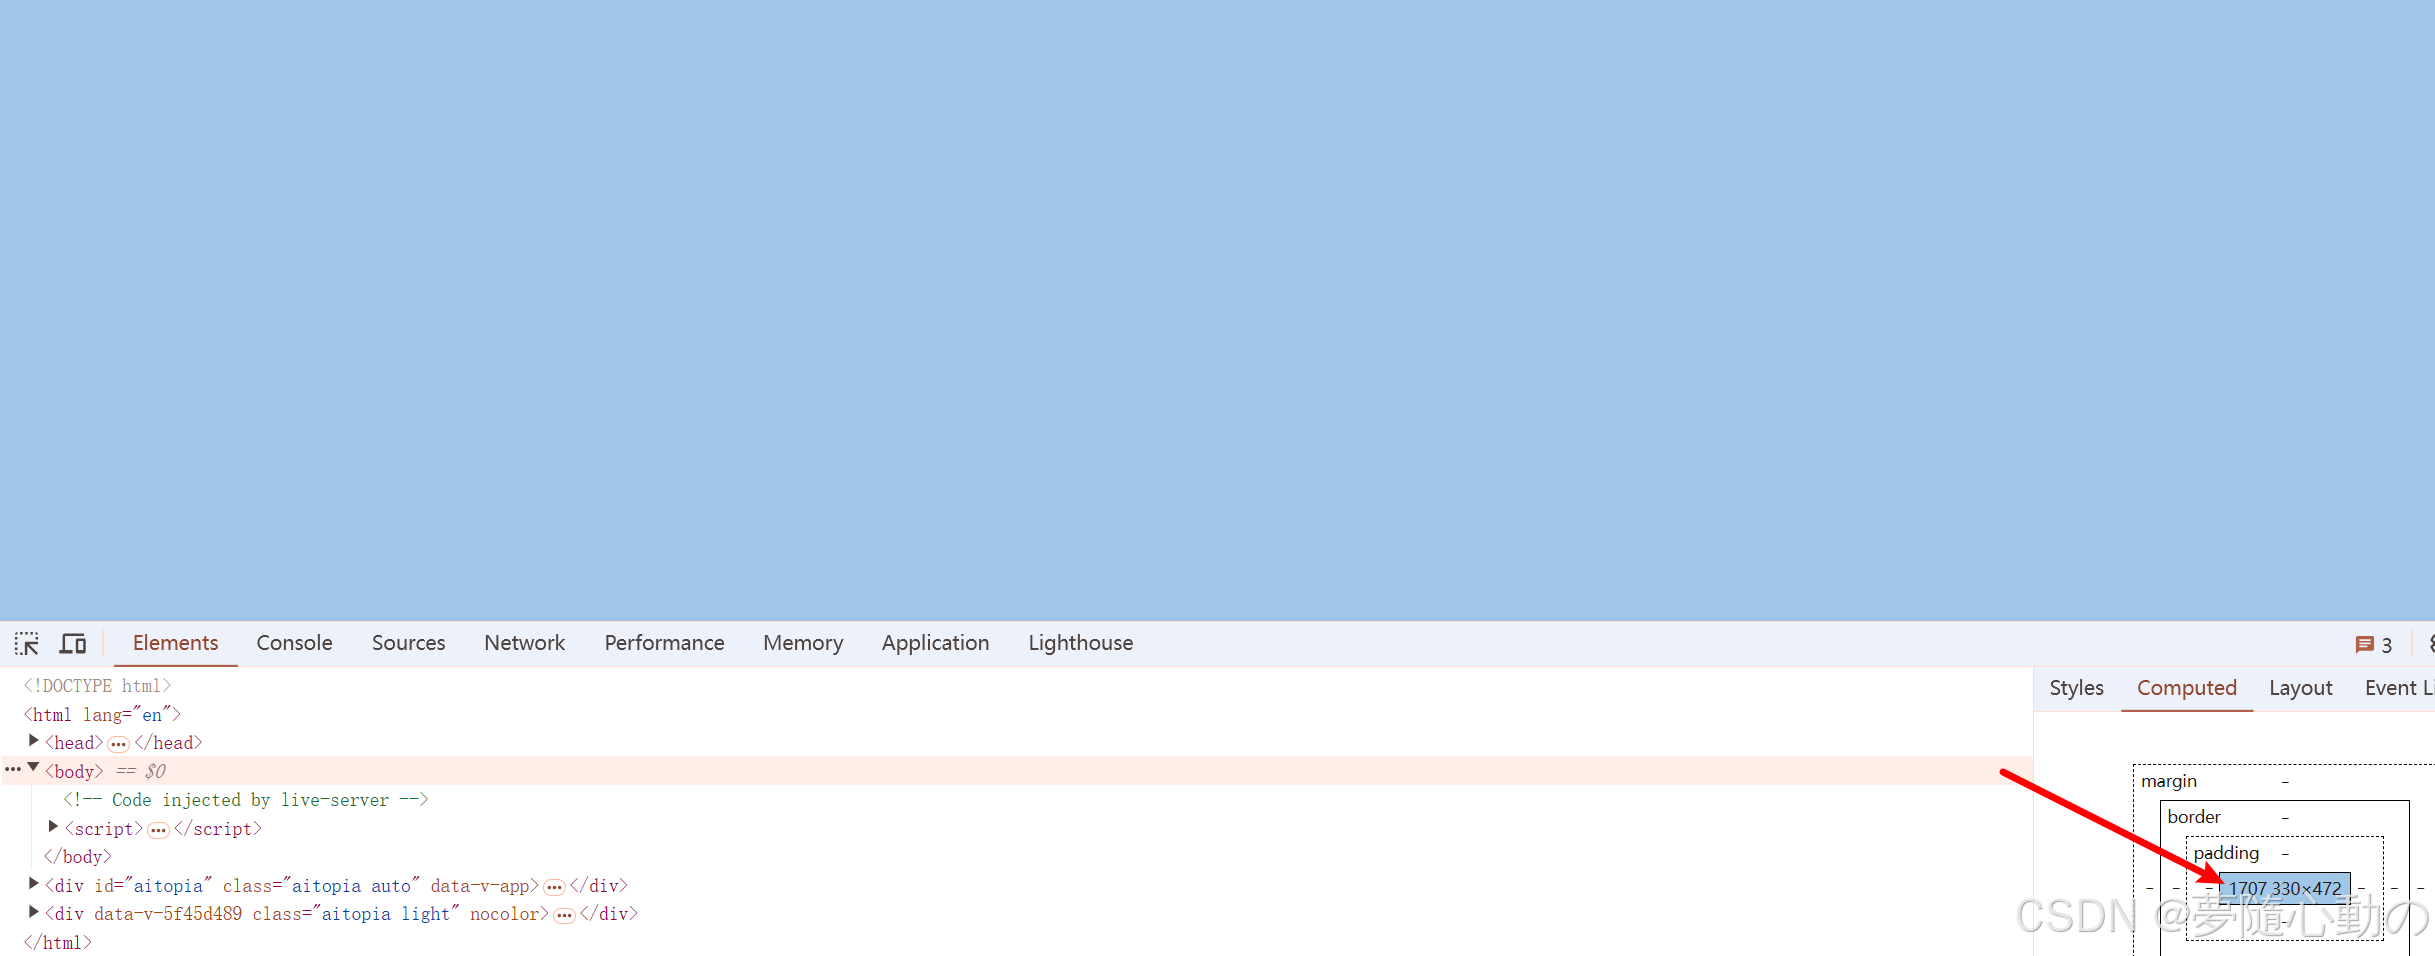Collapse the body element node
This screenshot has height=956, width=2435.
(x=34, y=768)
